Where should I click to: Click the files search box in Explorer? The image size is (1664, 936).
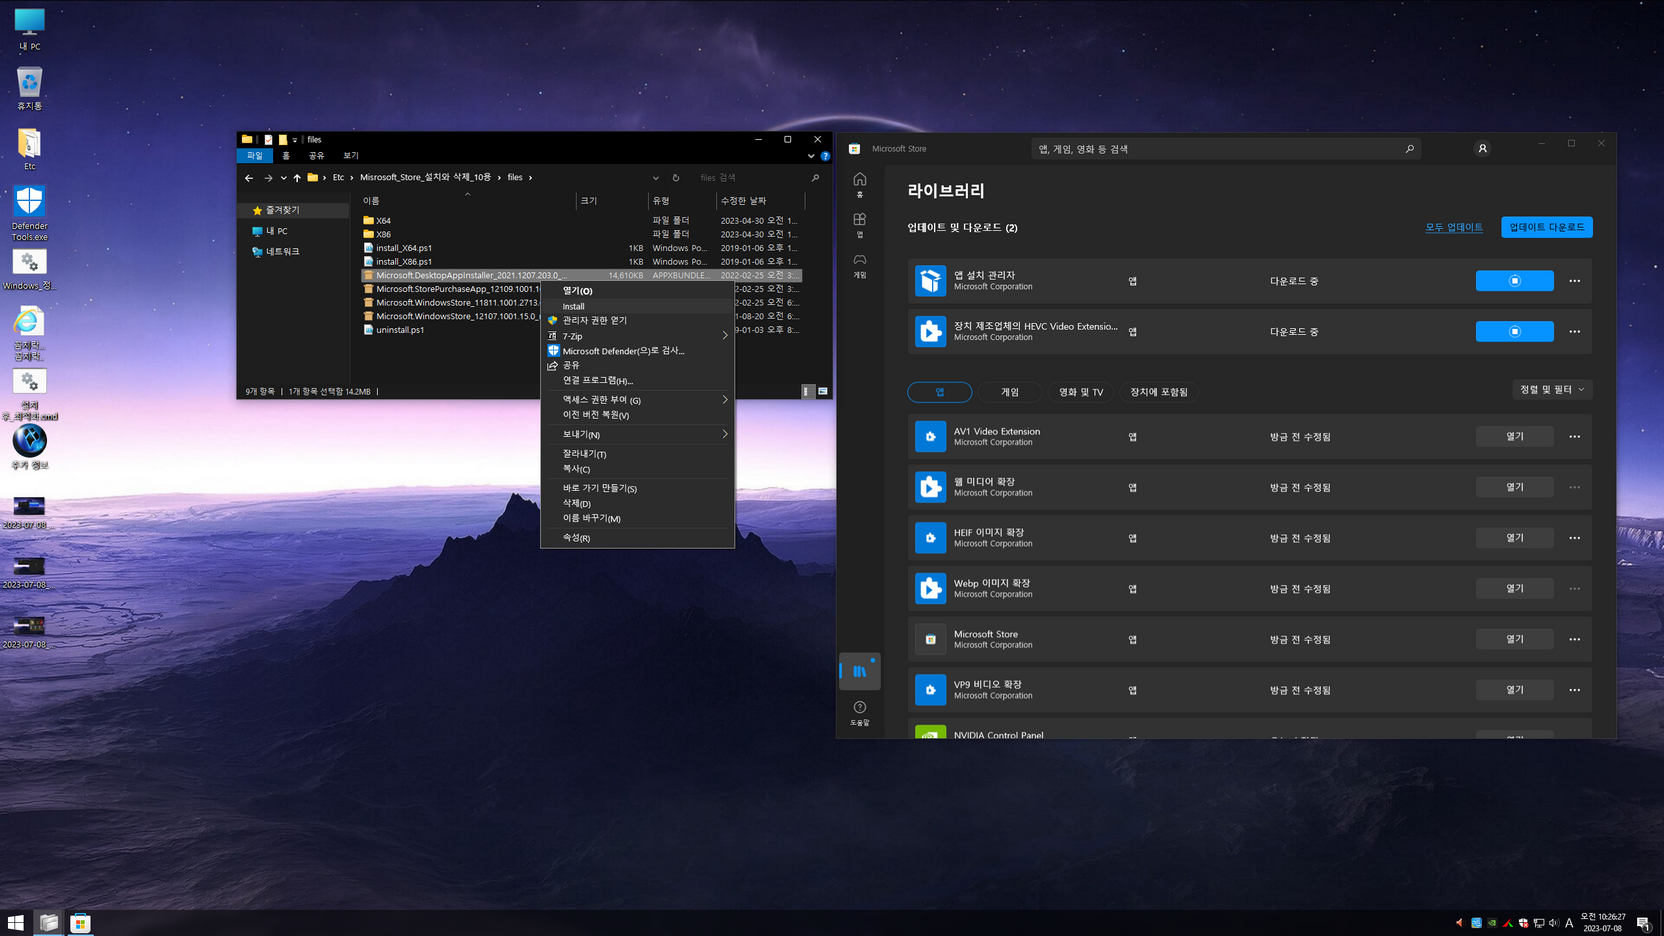[752, 178]
